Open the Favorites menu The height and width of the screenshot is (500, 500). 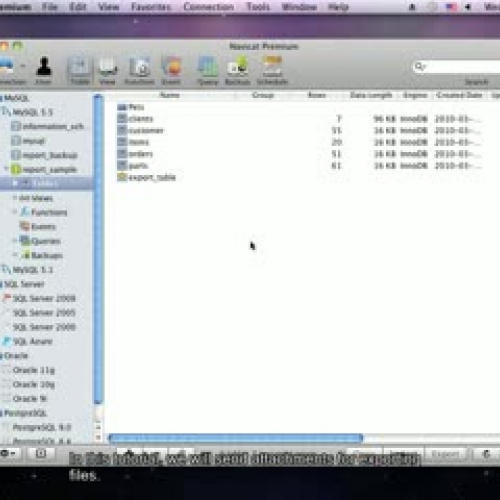pyautogui.click(x=151, y=7)
